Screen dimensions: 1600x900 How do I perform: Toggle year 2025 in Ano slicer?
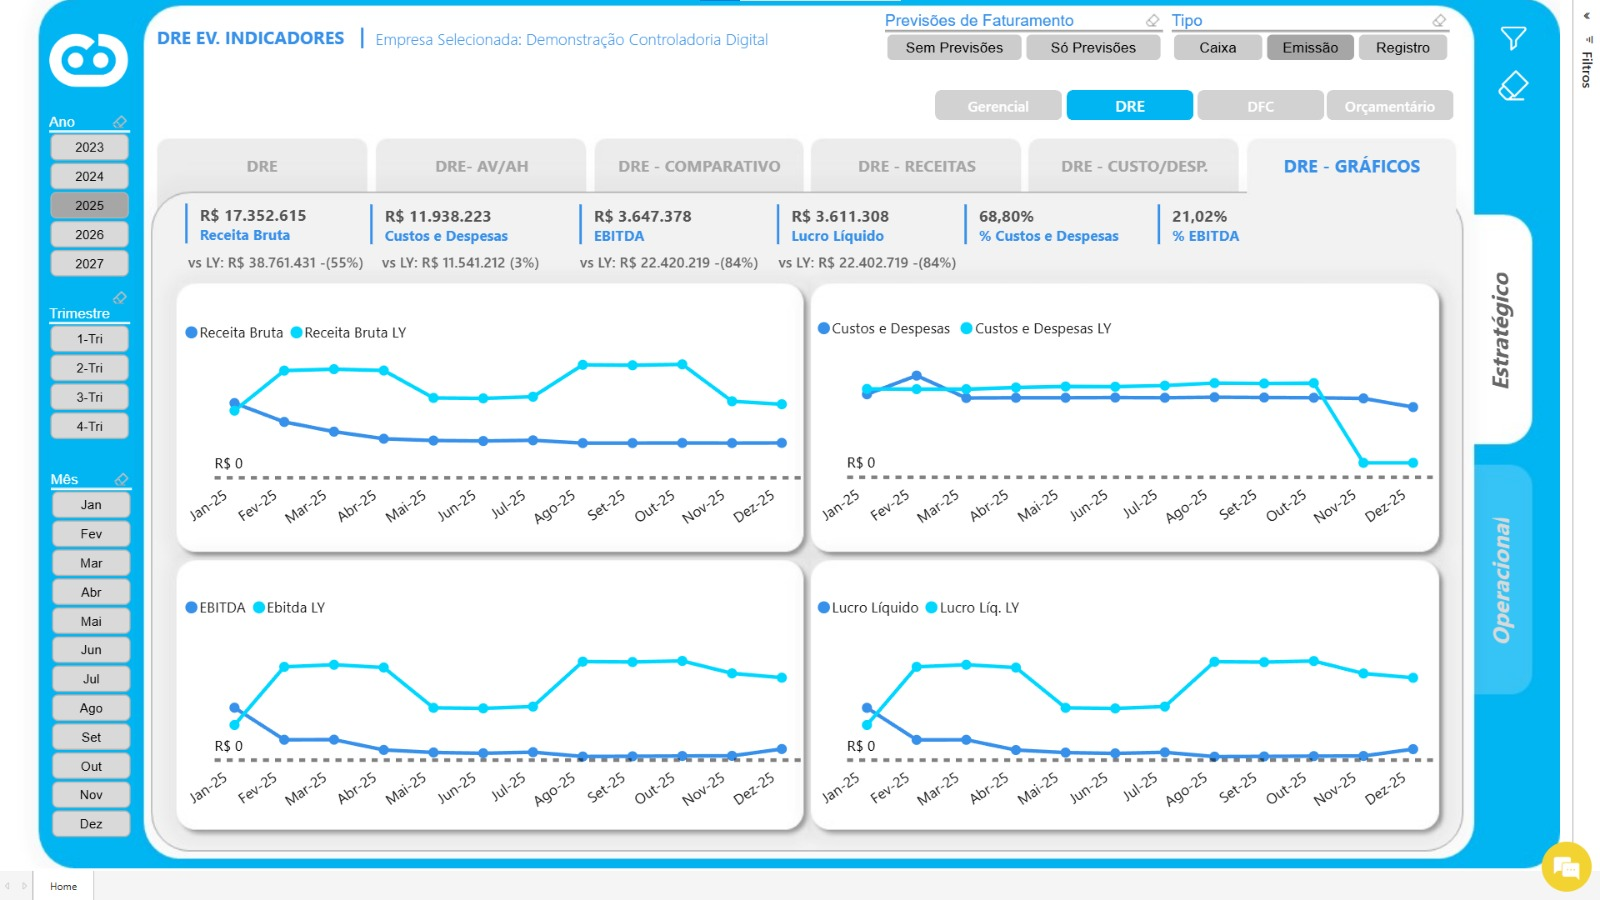tap(89, 205)
